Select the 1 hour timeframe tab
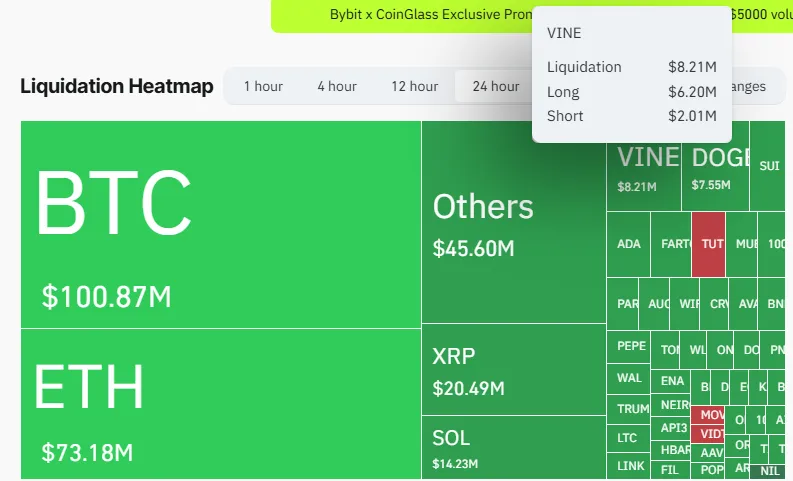 click(263, 86)
